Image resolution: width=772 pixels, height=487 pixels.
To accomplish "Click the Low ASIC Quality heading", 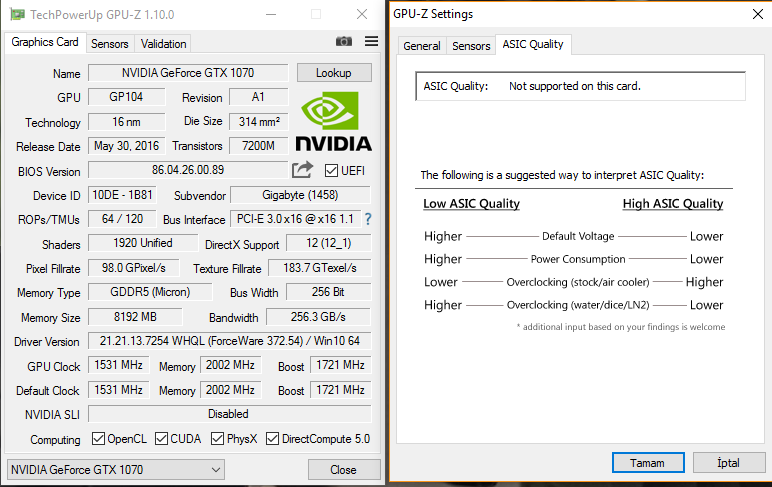I will coord(471,204).
